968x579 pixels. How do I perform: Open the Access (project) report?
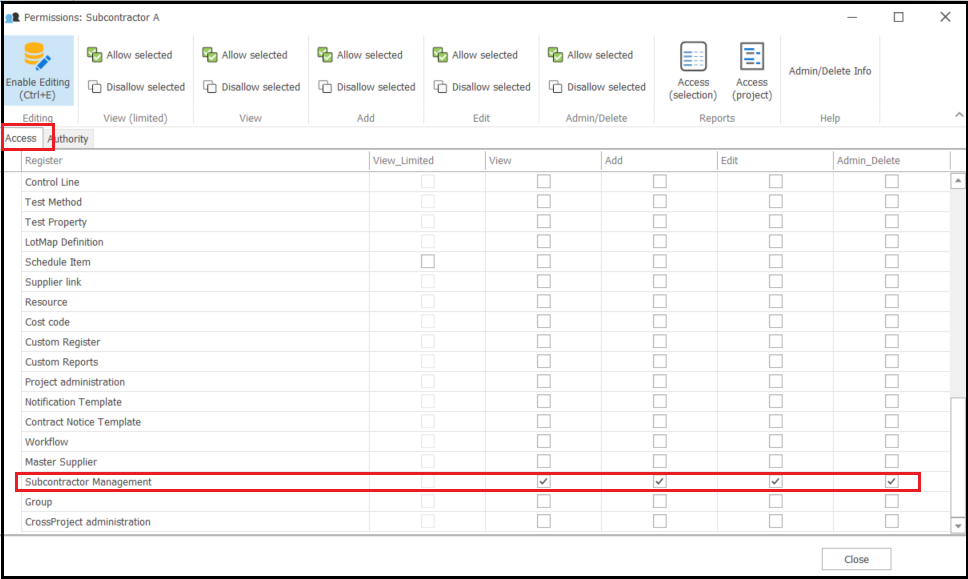tap(752, 70)
